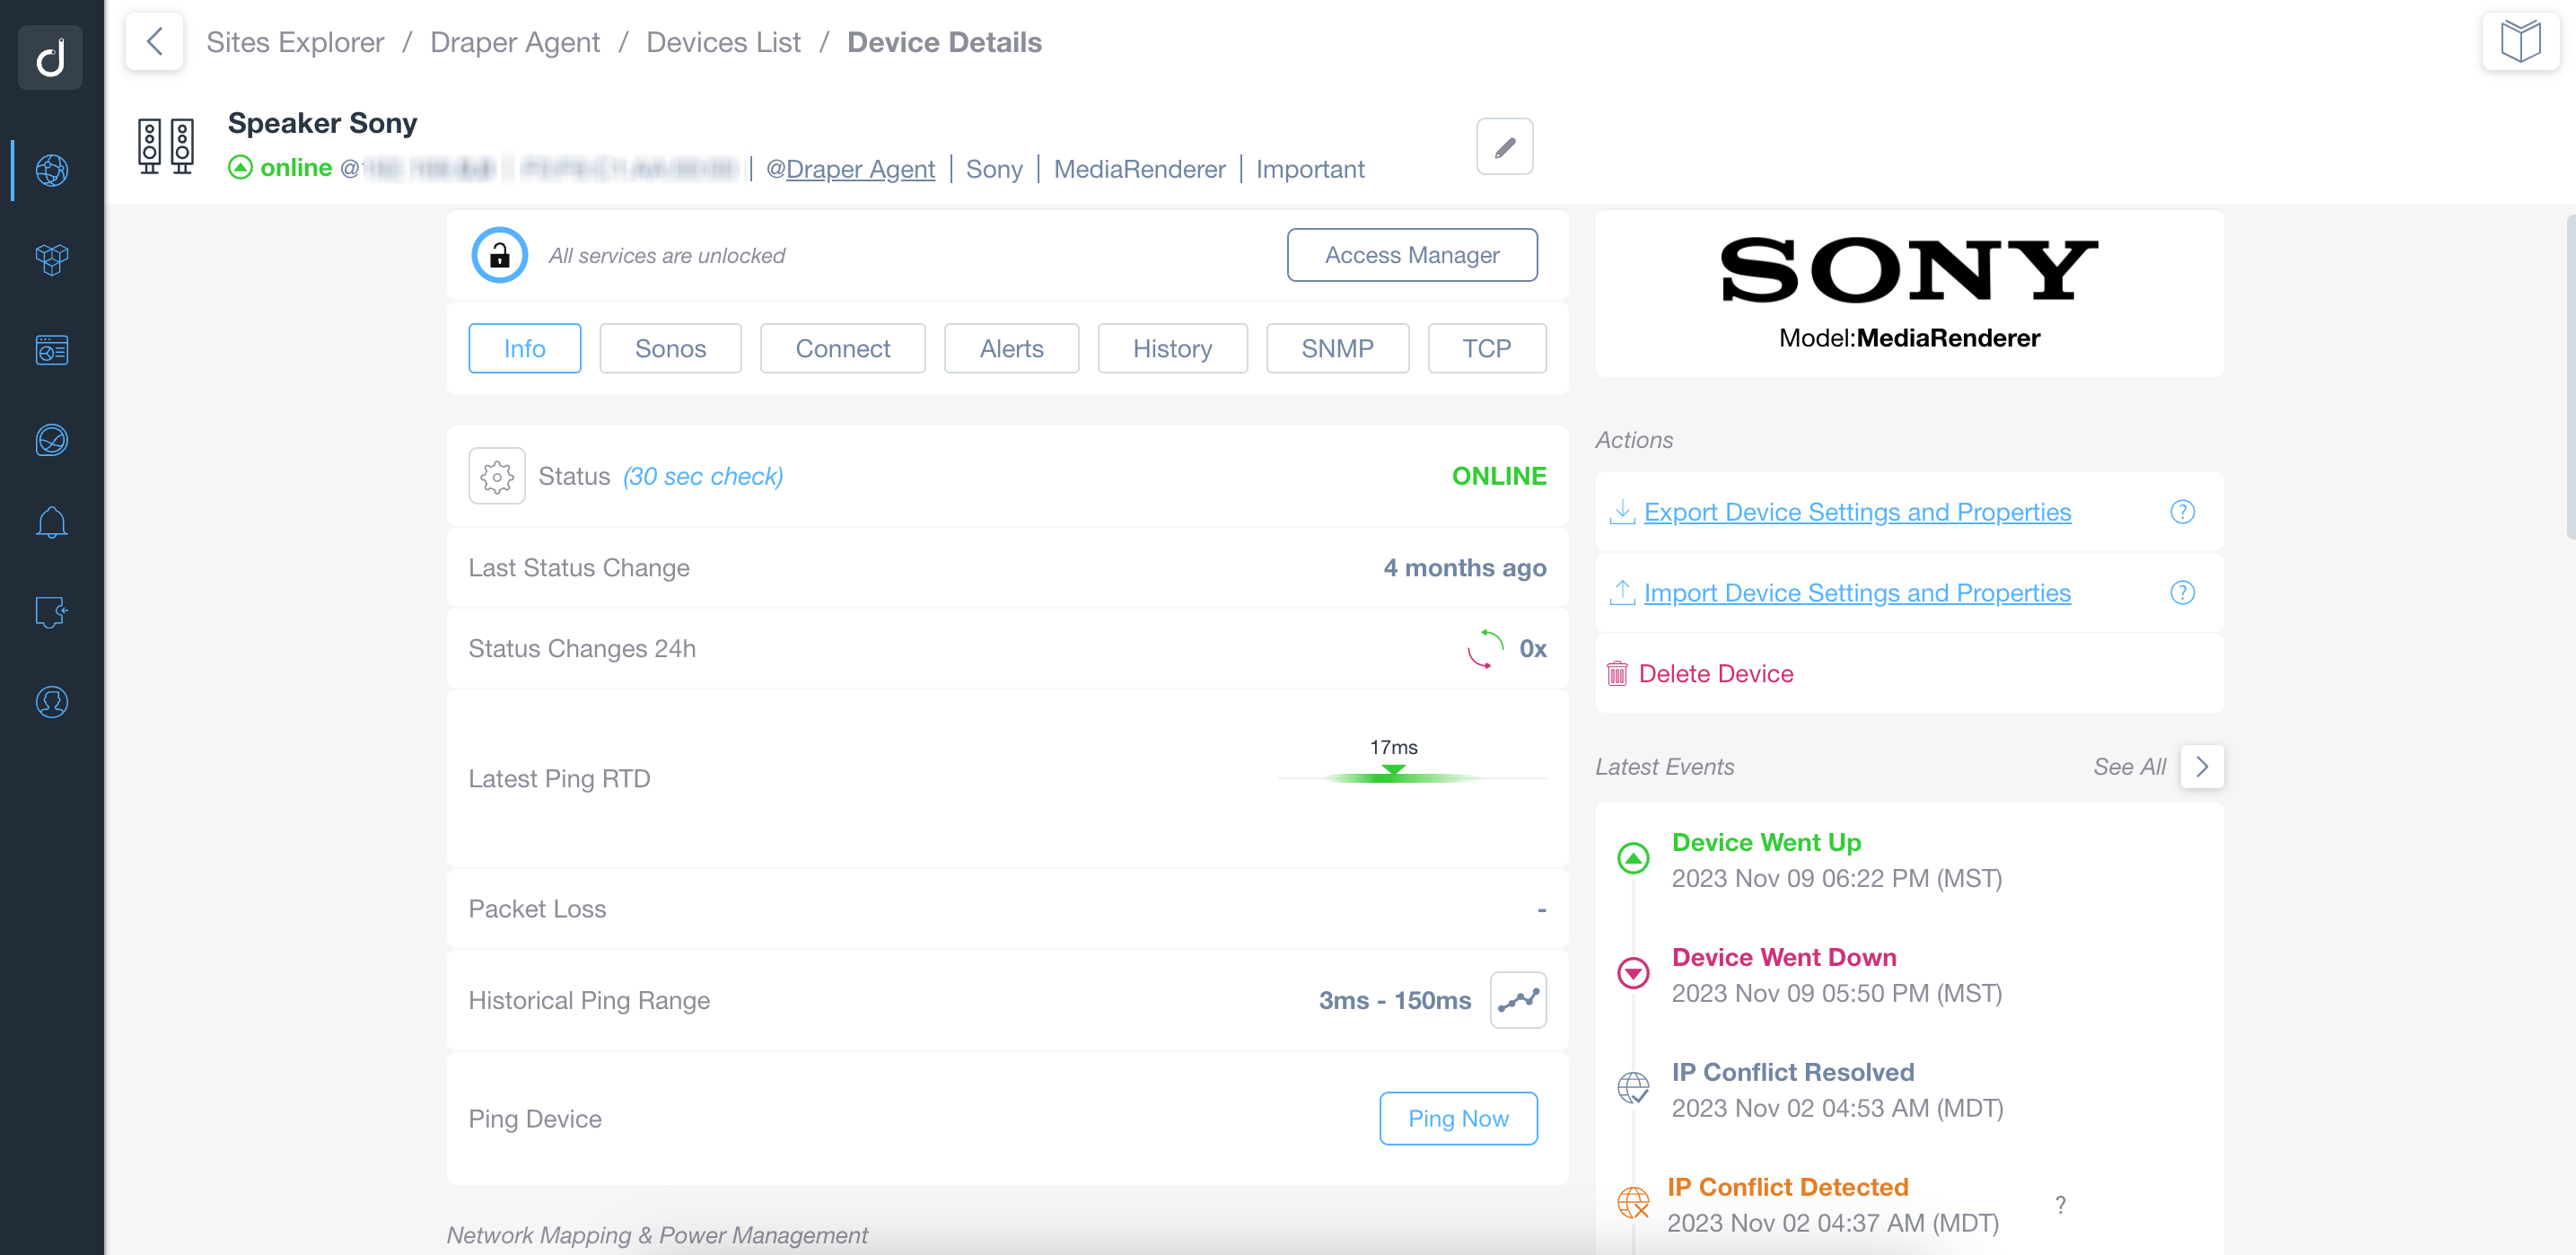Viewport: 2576px width, 1255px height.
Task: Switch to the Sonos tab
Action: (670, 348)
